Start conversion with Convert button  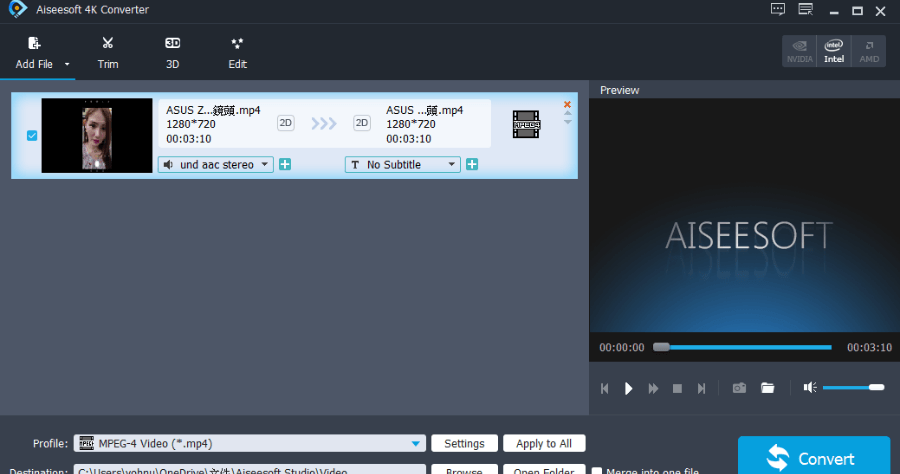point(814,457)
